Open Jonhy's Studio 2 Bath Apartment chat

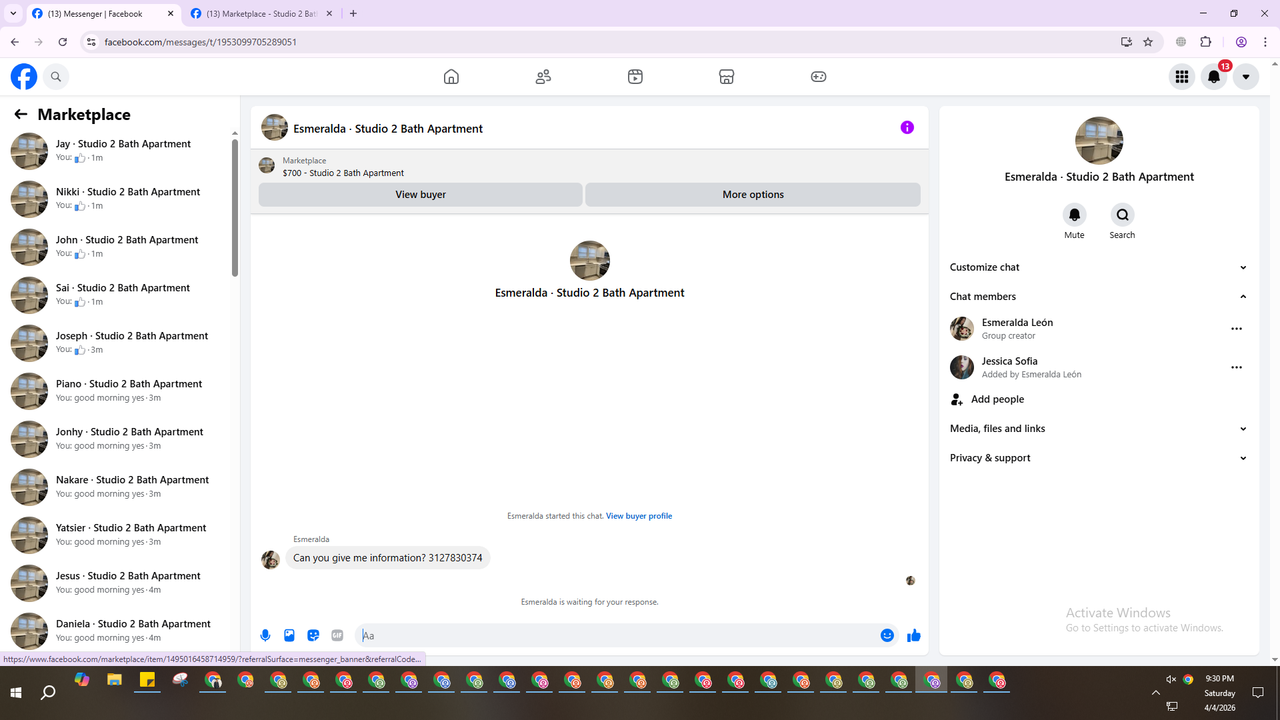point(119,439)
